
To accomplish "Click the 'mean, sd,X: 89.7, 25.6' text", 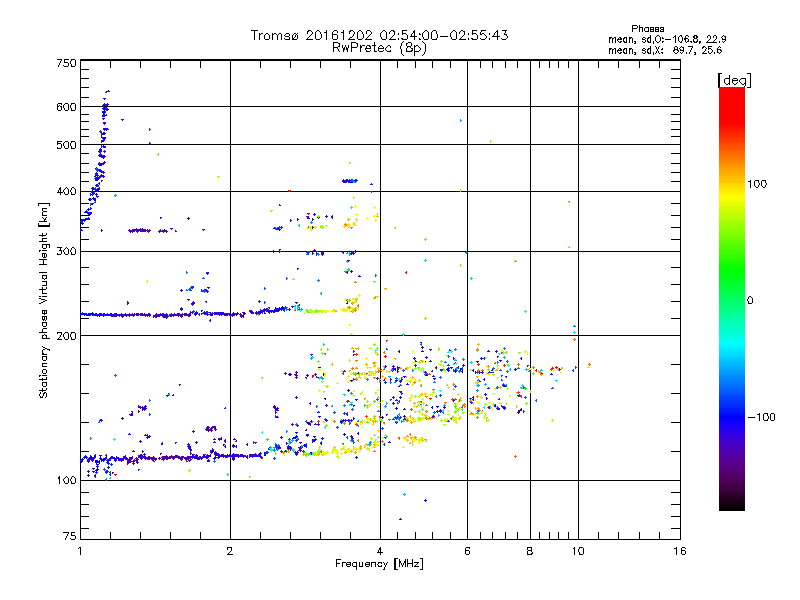I will coord(665,50).
